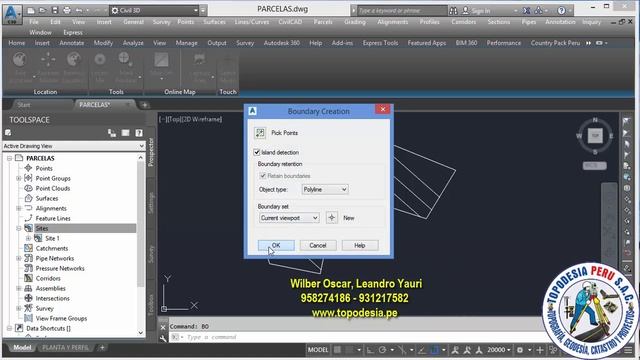Screen dimensions: 640x360
Task: Click the Undo arrow quick access icon
Action: tap(79, 10)
